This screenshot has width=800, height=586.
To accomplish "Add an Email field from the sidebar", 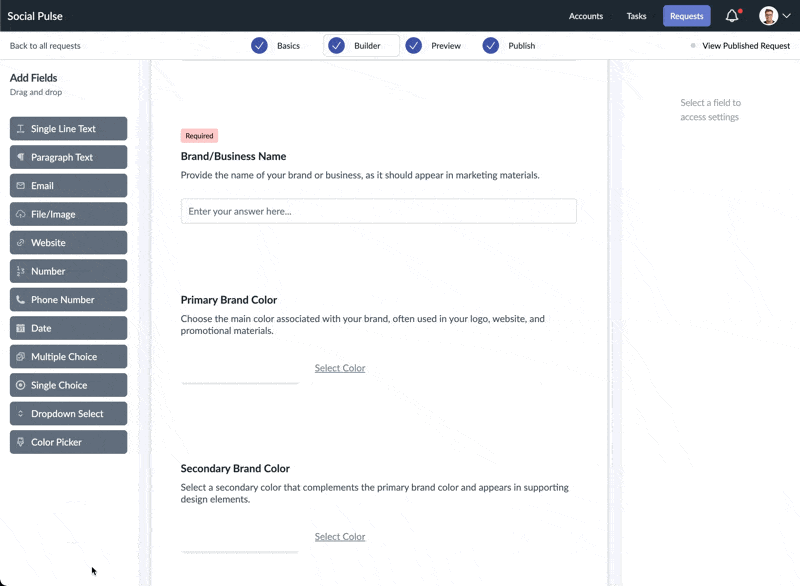I will pos(67,185).
